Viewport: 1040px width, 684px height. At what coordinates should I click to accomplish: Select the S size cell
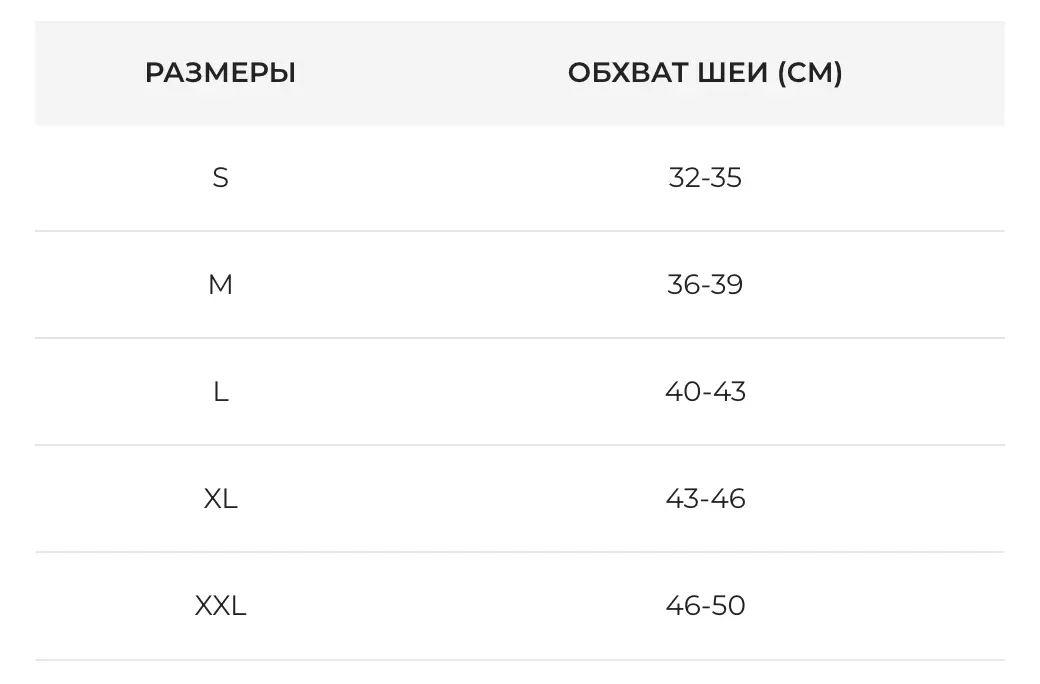[220, 178]
